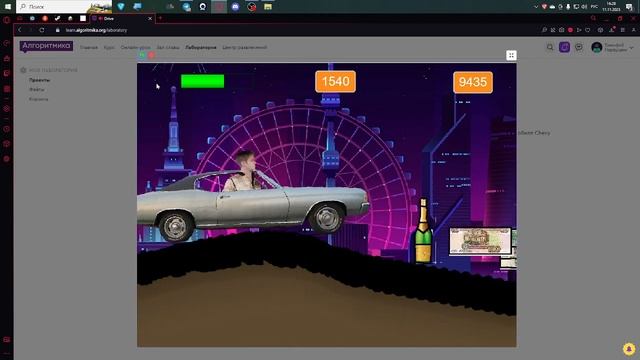The image size is (640, 360).
Task: Click the purple square icon in header
Action: (x=564, y=47)
